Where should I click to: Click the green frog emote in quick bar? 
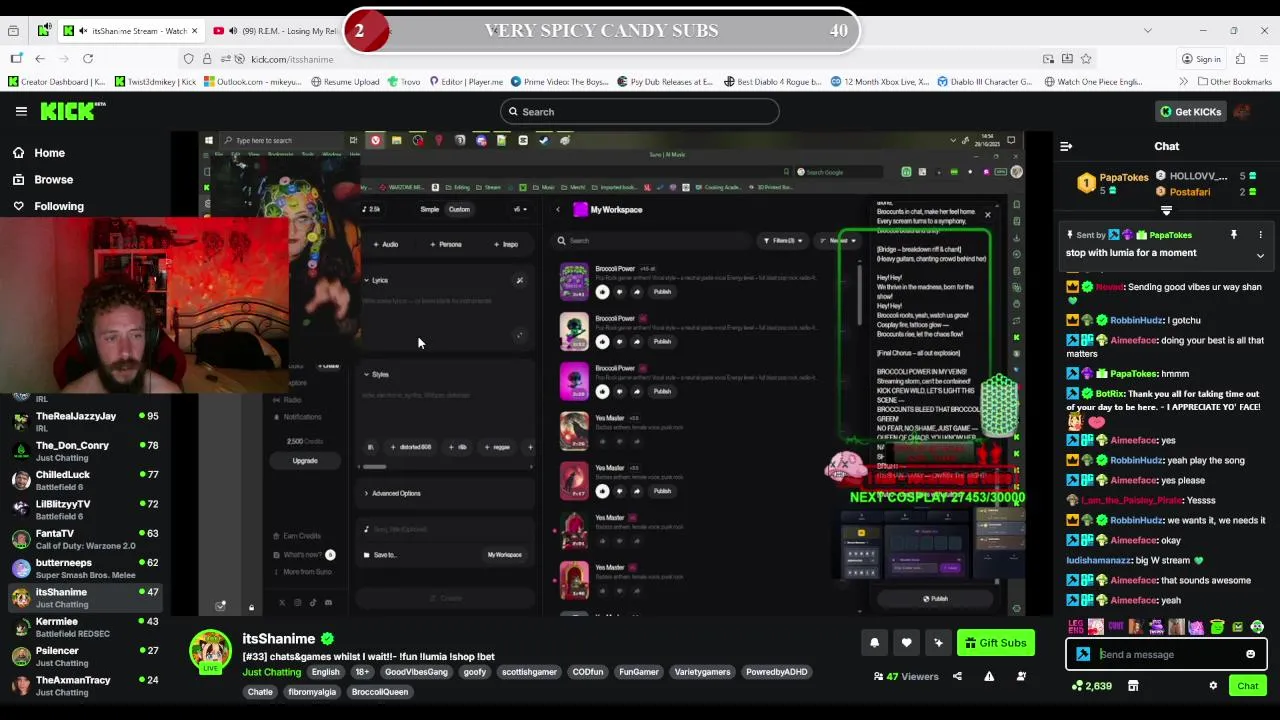pyautogui.click(x=1217, y=627)
